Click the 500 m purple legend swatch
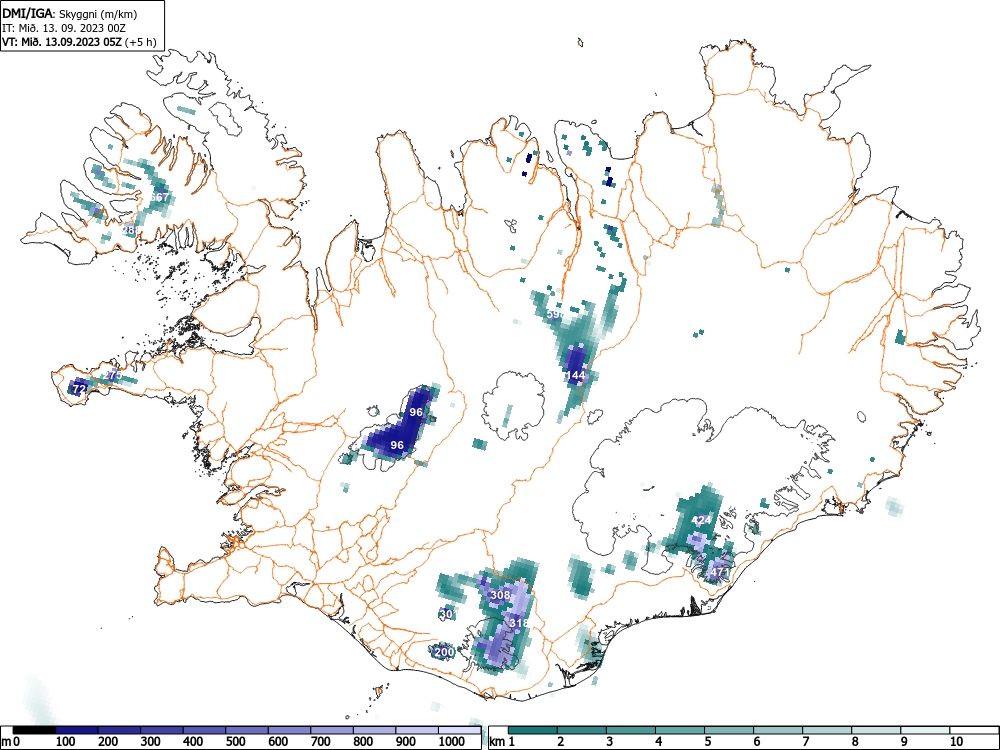This screenshot has height=750, width=1000. click(x=247, y=730)
